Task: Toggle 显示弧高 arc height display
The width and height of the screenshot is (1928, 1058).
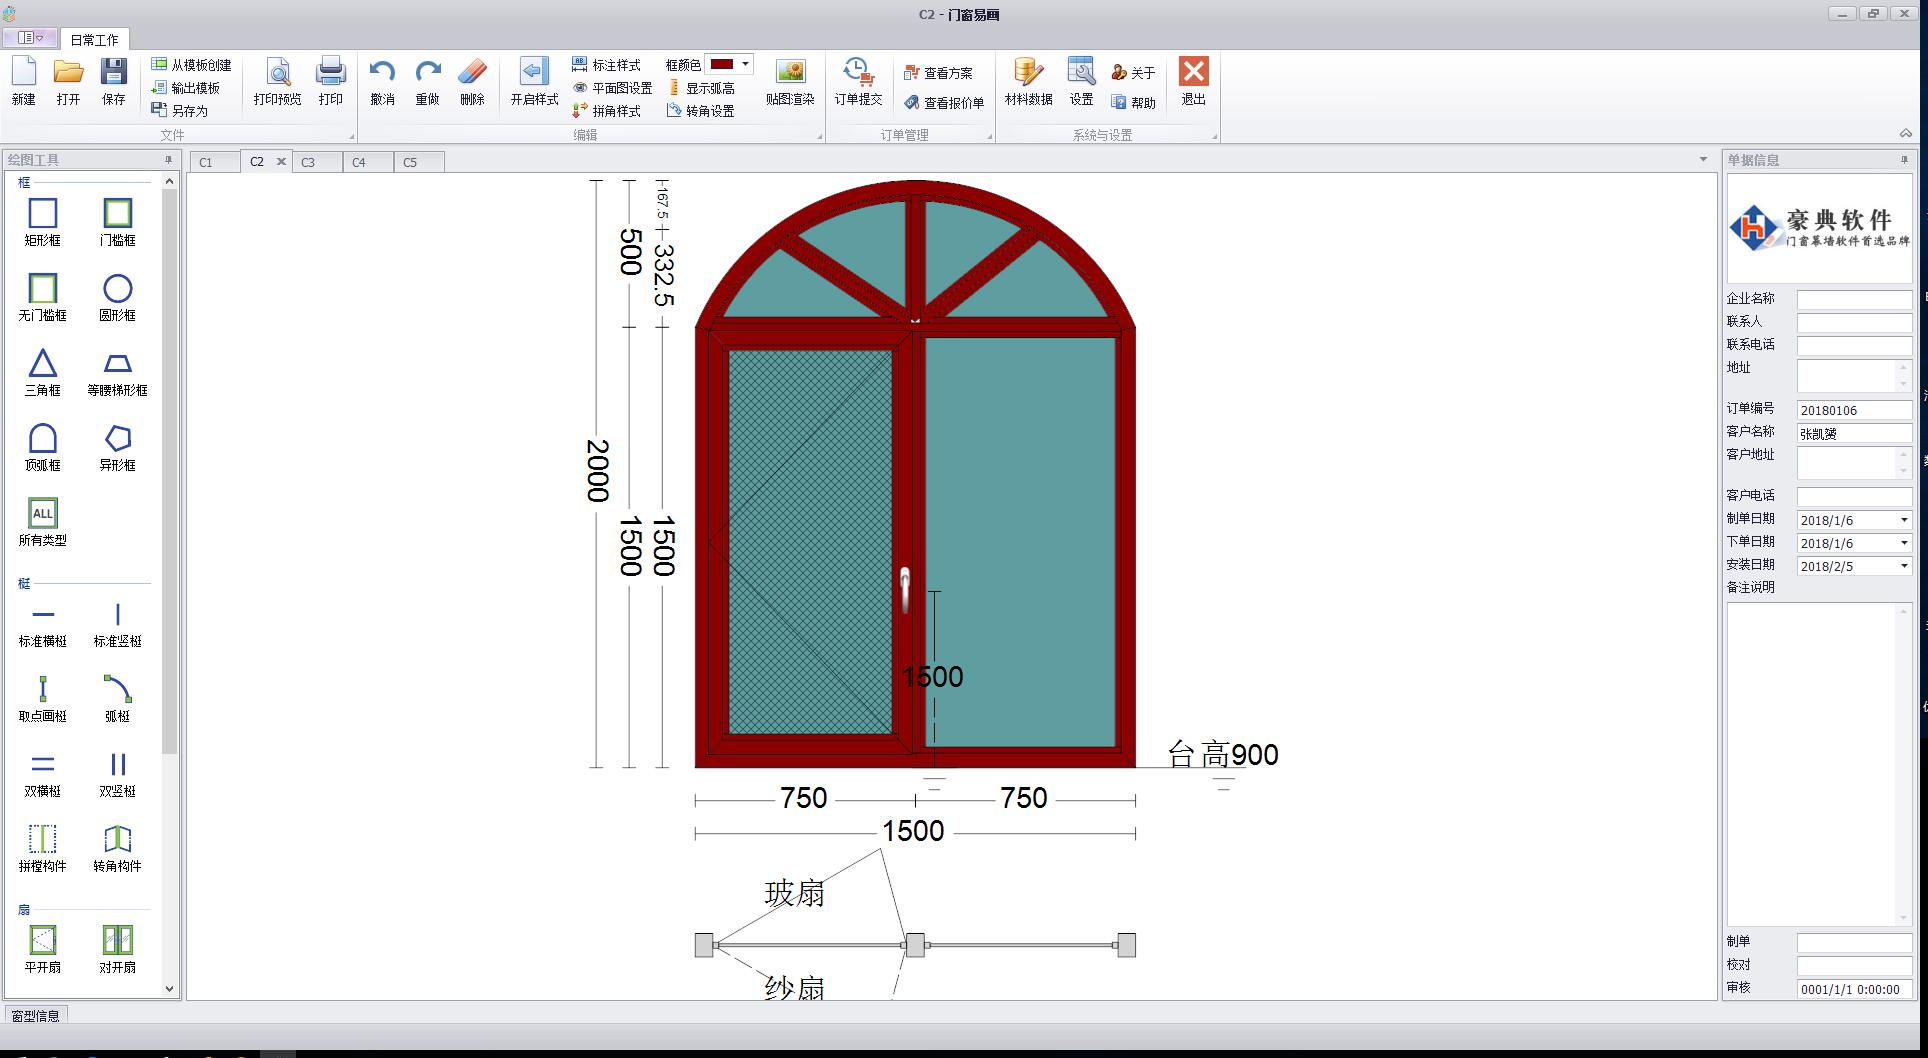Action: click(701, 88)
